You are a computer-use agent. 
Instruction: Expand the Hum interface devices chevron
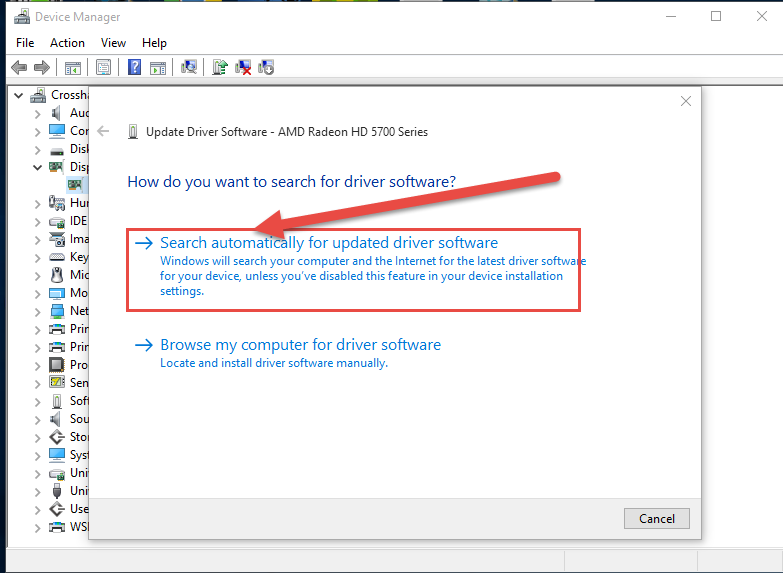pos(37,204)
